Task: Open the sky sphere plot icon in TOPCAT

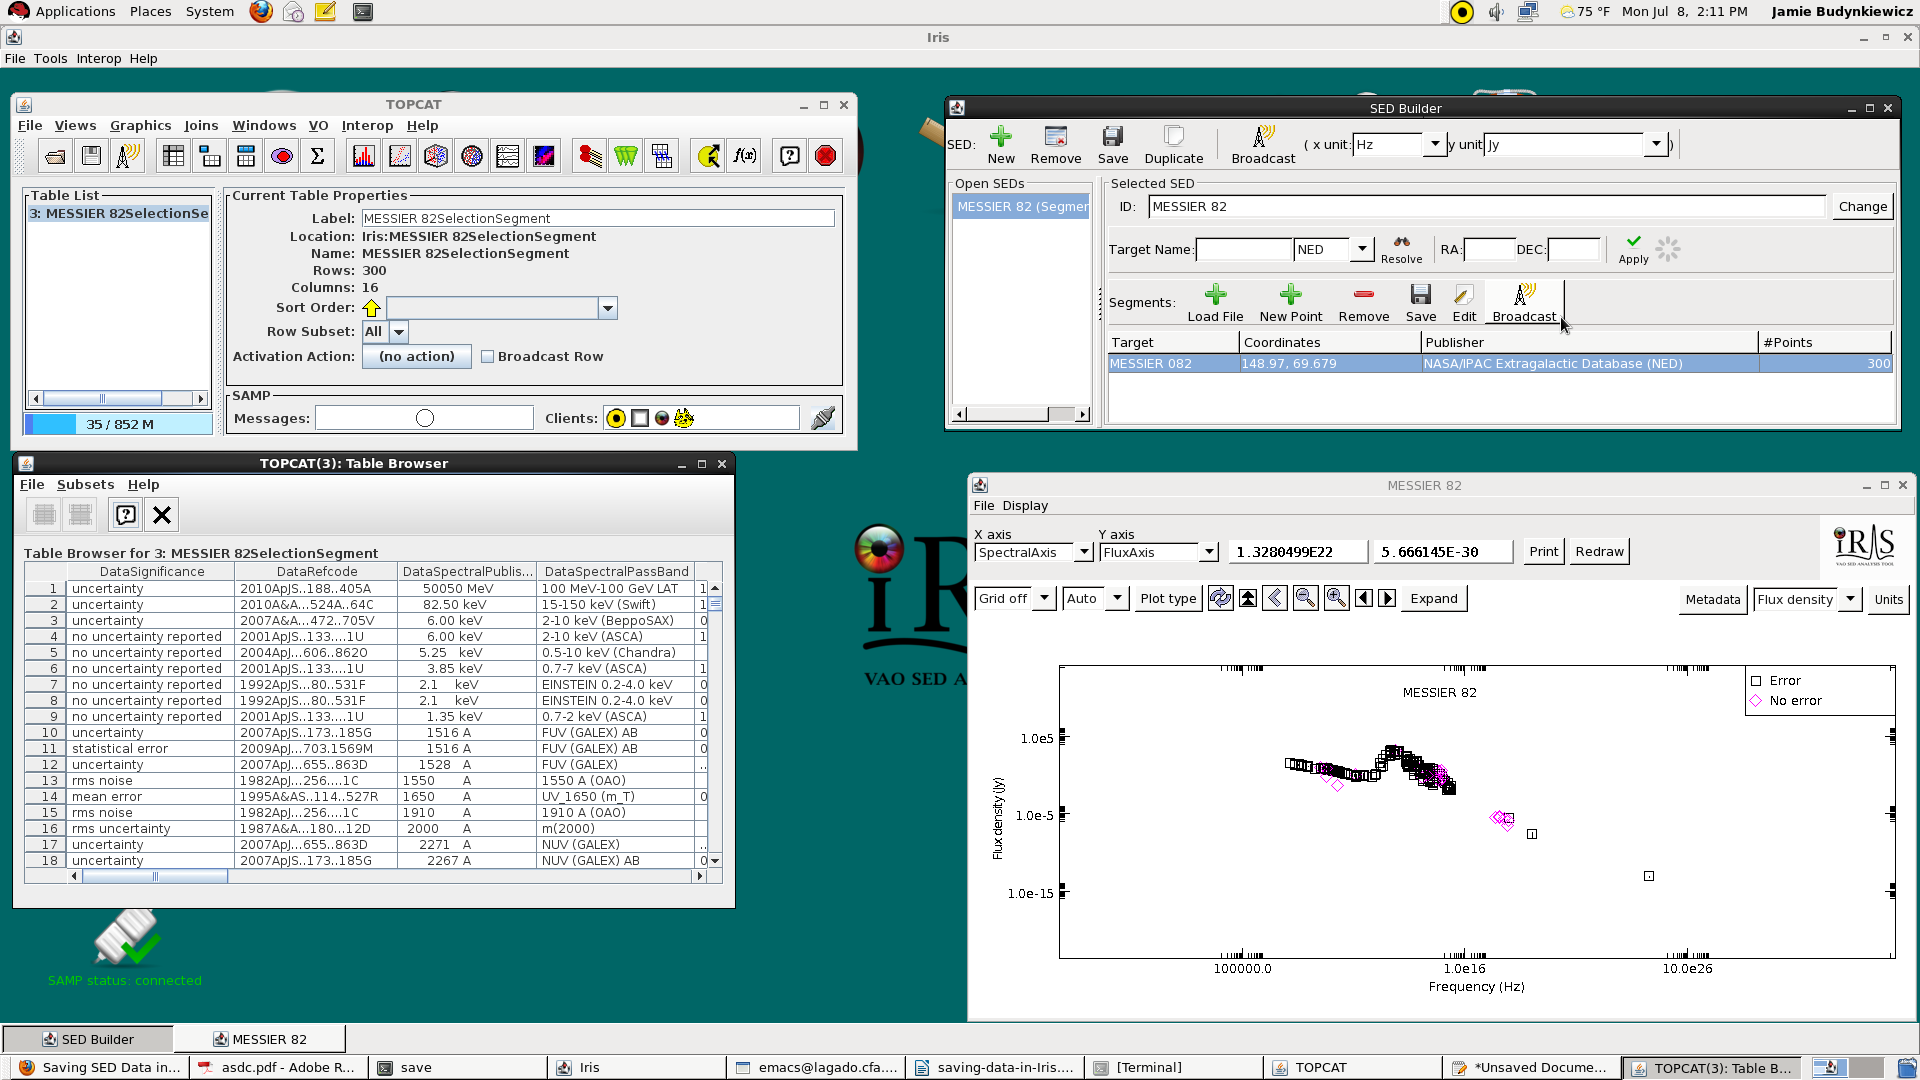Action: tap(472, 156)
